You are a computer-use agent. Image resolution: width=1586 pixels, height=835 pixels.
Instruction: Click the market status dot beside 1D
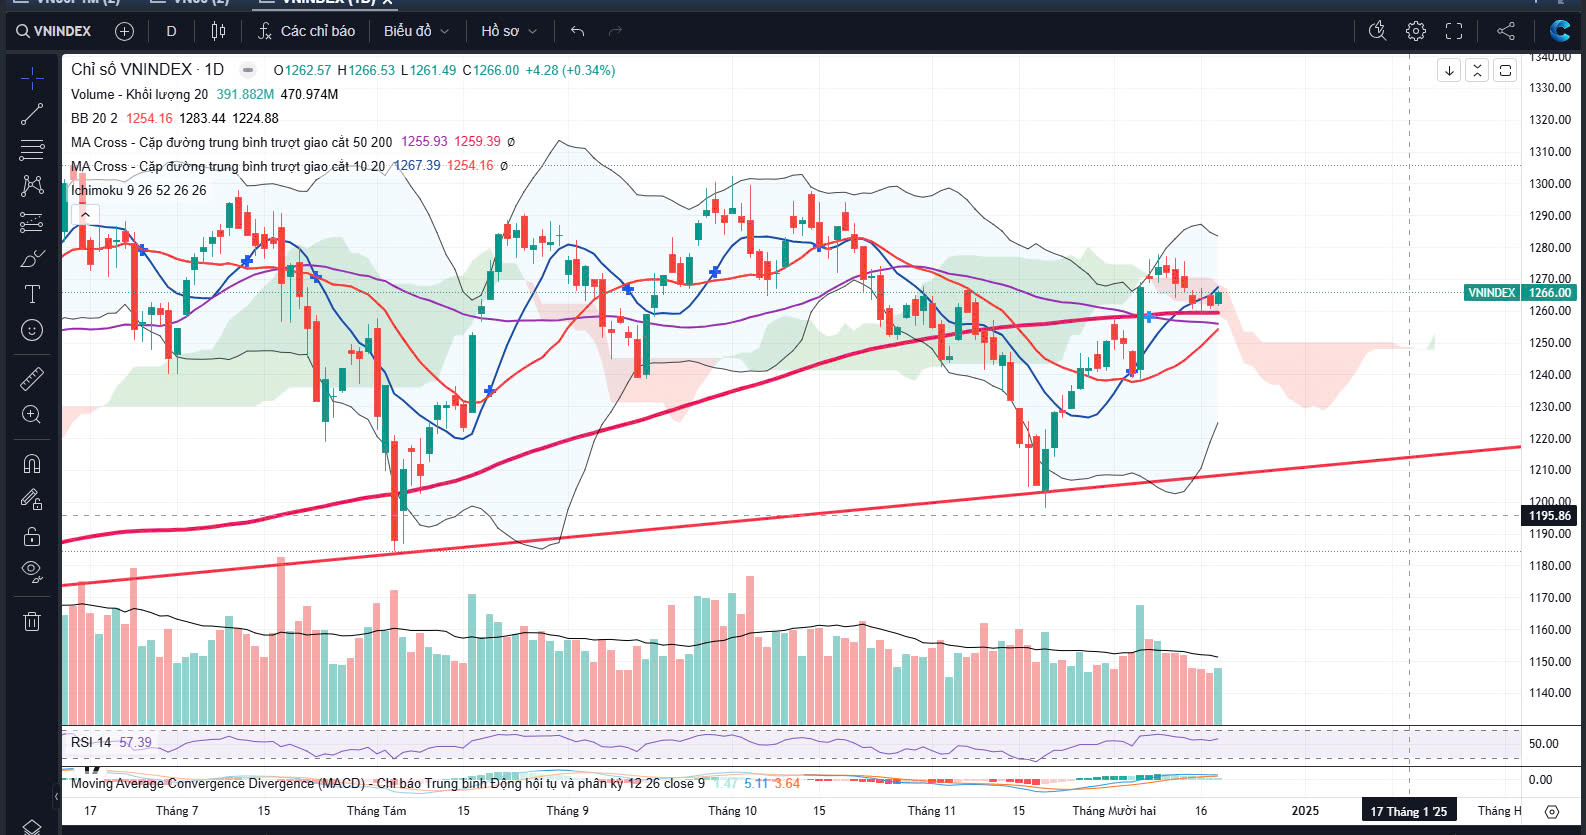(248, 70)
